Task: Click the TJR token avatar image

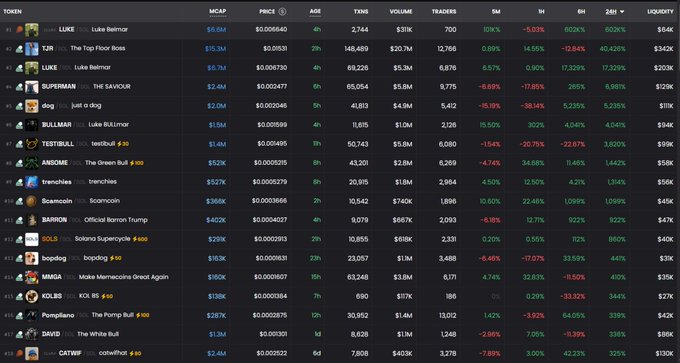Action: pyautogui.click(x=32, y=49)
